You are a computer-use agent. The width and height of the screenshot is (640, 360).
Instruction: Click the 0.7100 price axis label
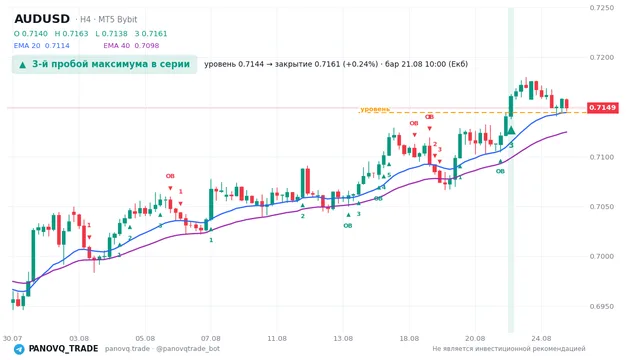pos(602,157)
